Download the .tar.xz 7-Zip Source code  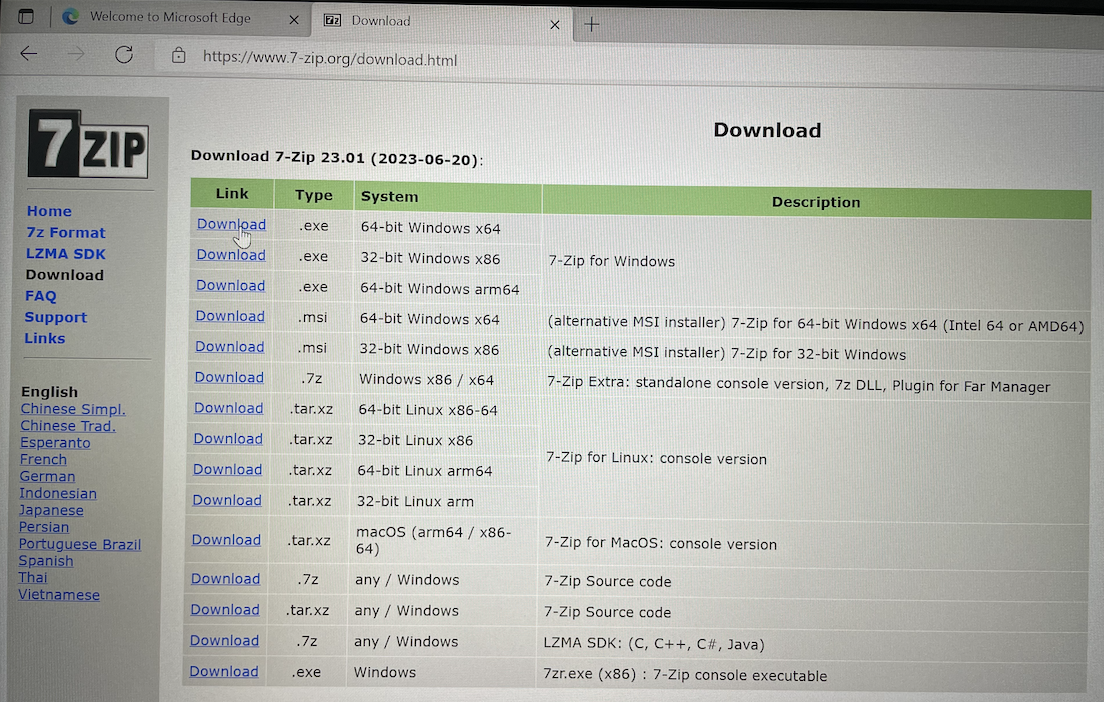[225, 610]
